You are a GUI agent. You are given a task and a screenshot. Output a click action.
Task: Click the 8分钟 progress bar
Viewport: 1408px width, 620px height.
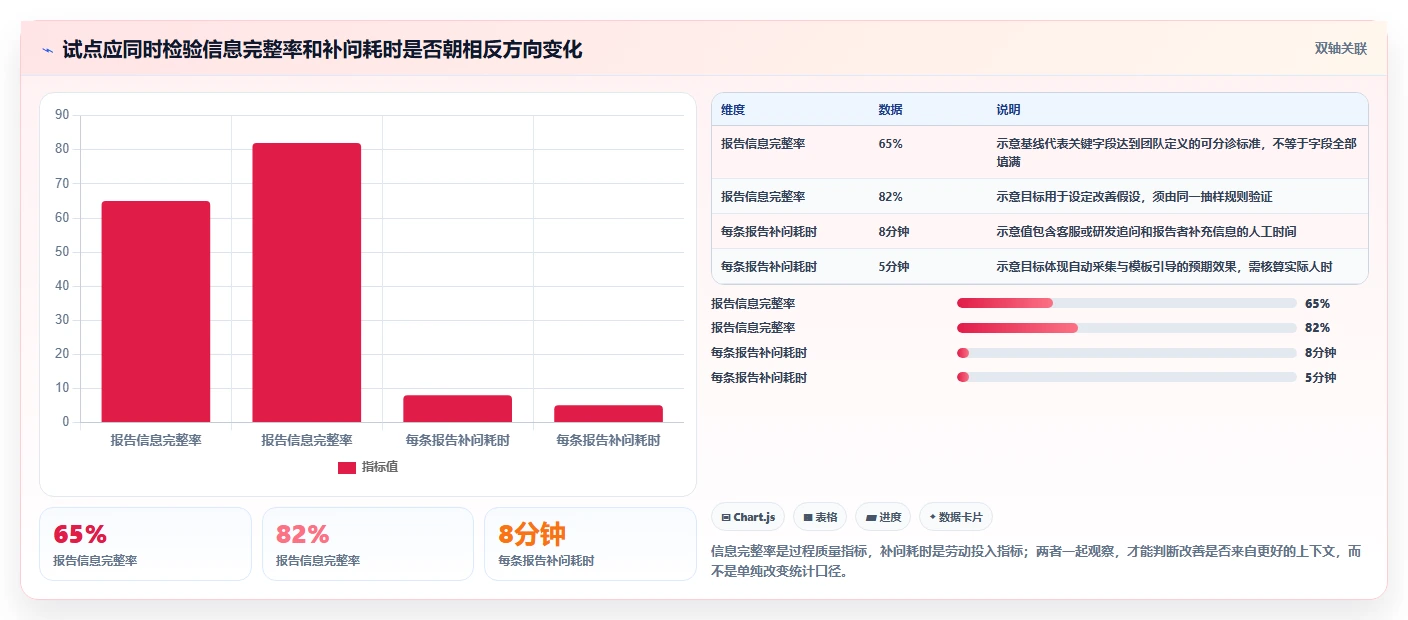1127,352
